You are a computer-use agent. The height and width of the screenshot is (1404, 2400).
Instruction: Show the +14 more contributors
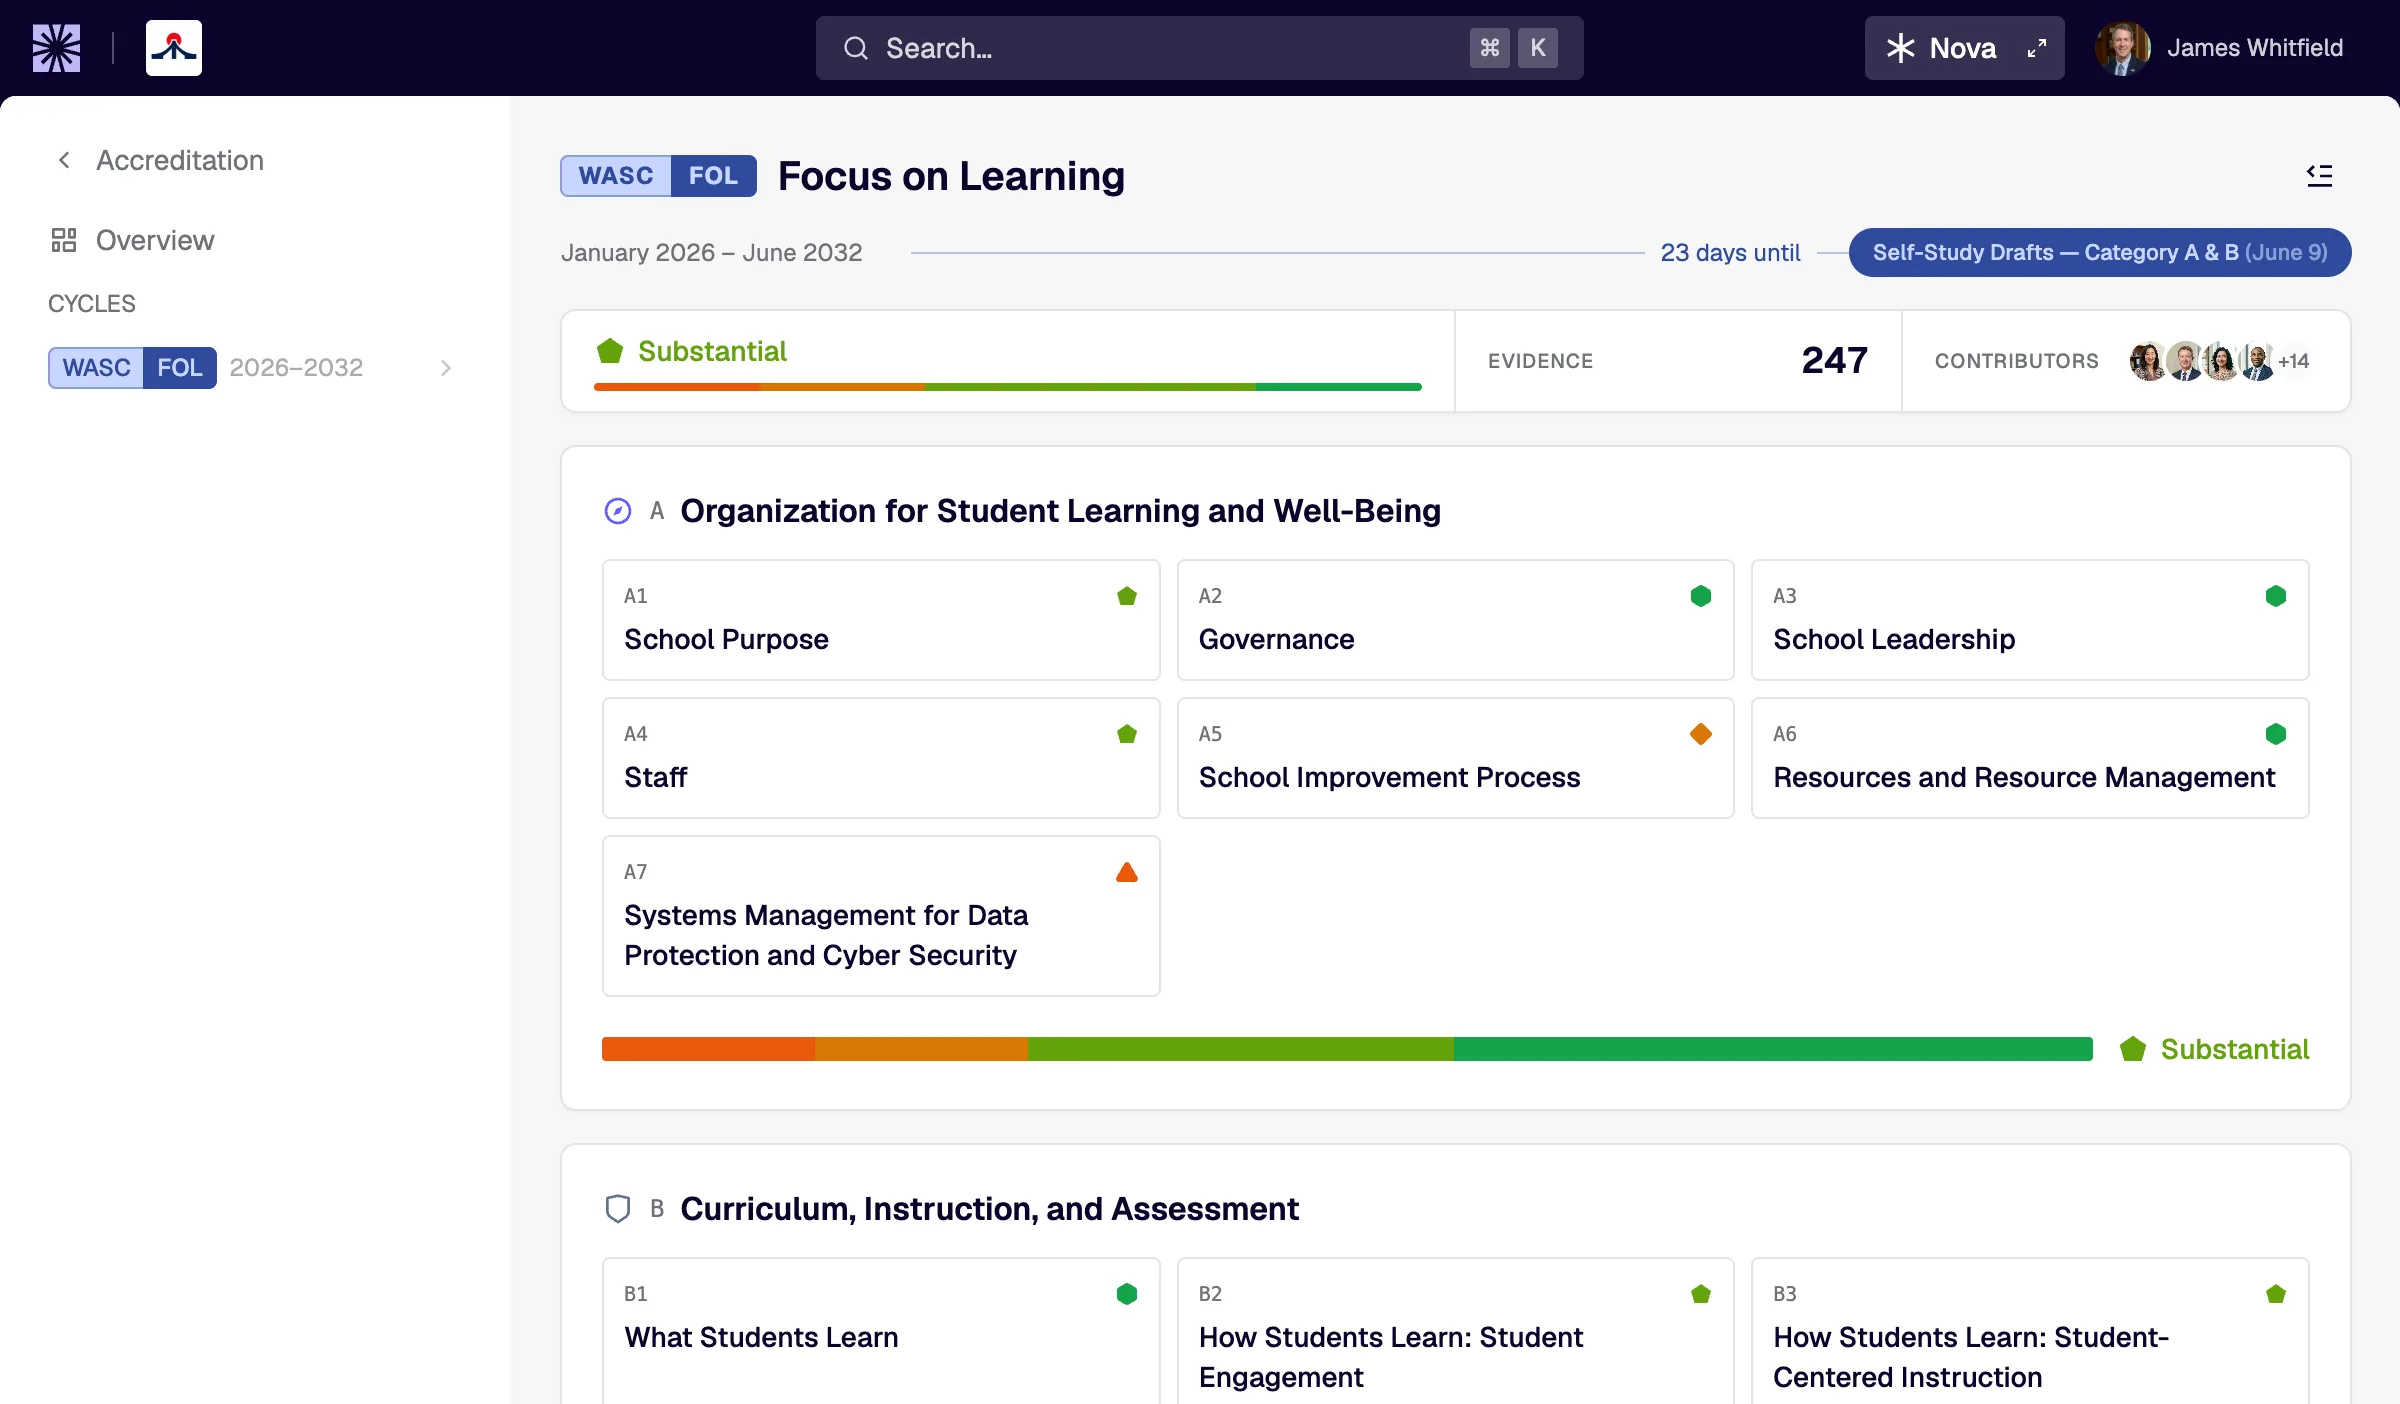pyautogui.click(x=2294, y=361)
